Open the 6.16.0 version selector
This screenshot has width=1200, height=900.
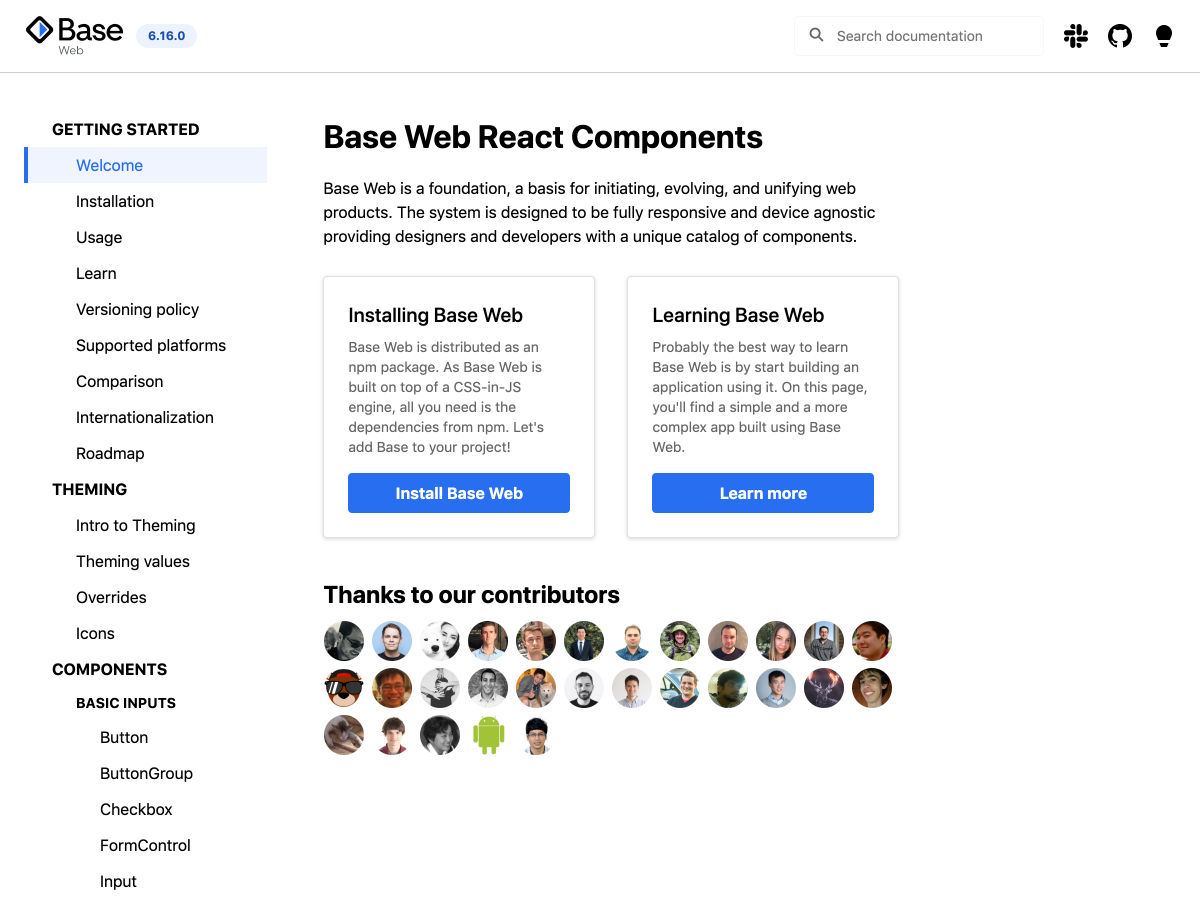click(166, 36)
